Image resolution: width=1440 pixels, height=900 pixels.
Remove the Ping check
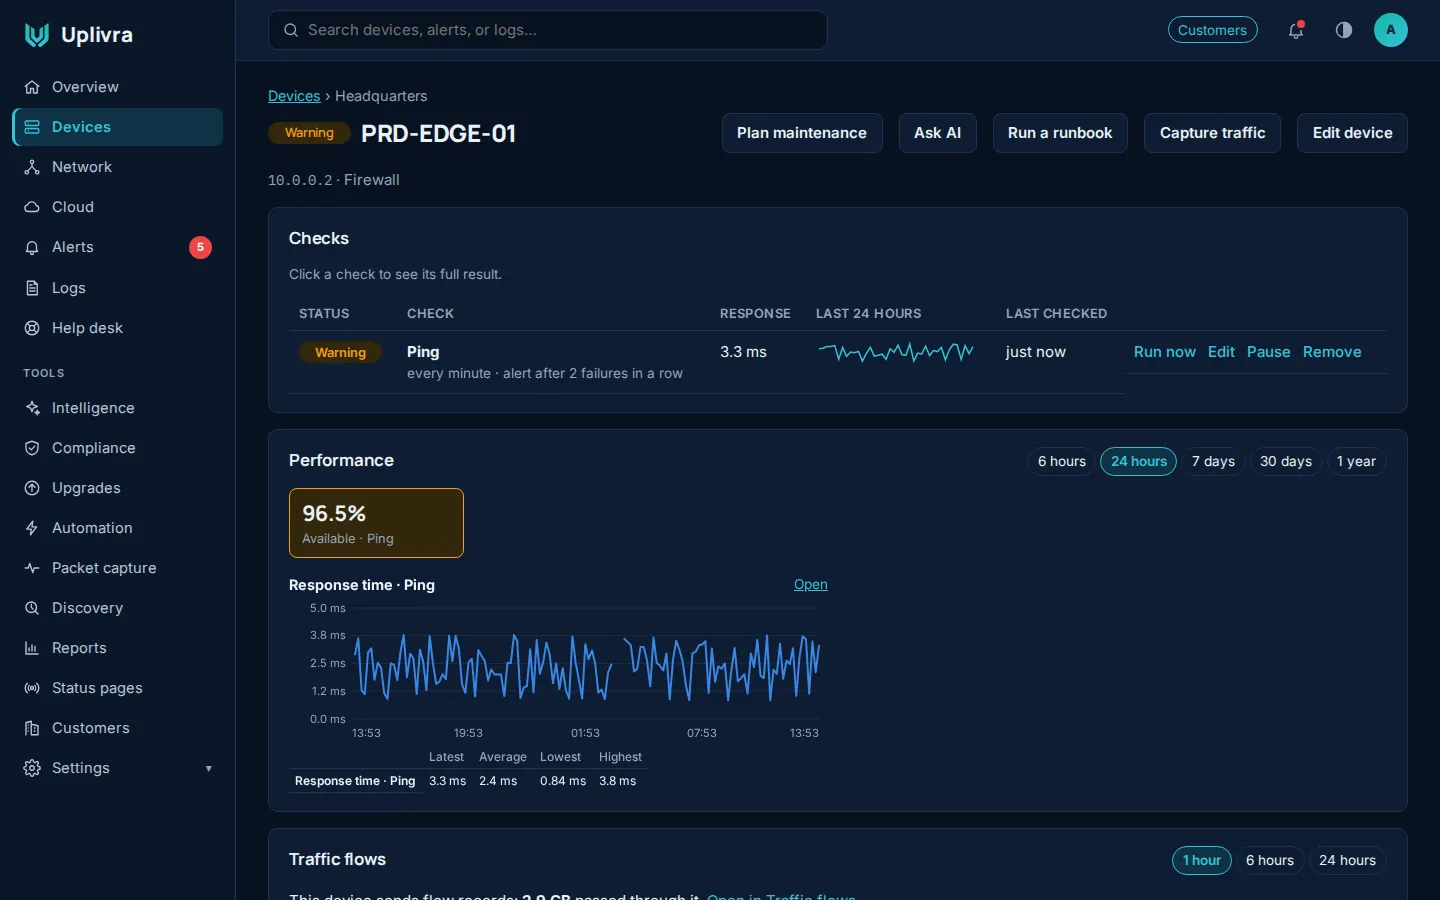click(x=1332, y=352)
